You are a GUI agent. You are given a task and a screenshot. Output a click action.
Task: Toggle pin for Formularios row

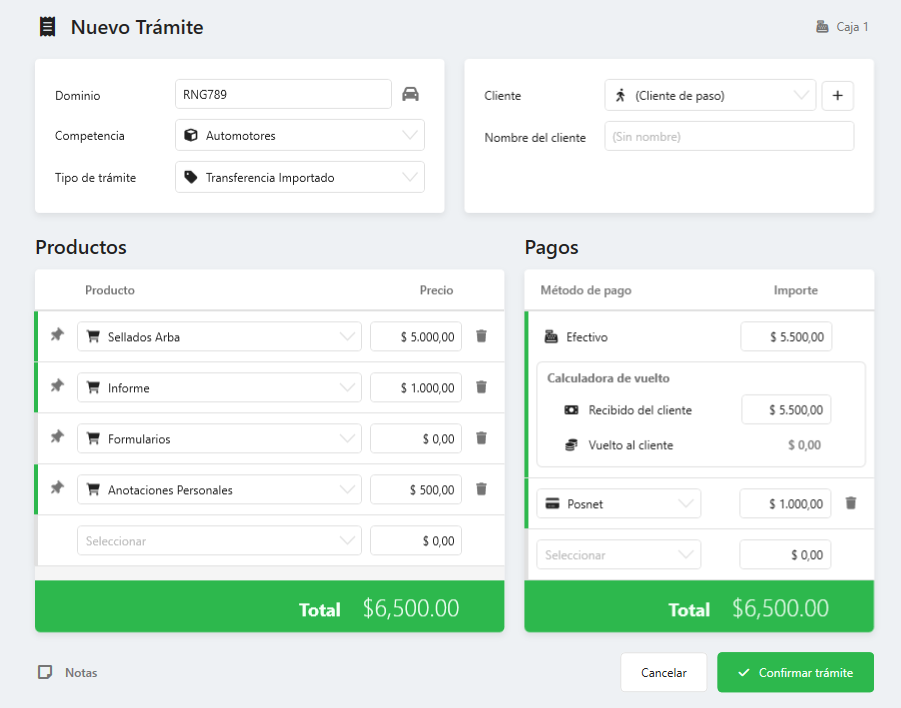pos(57,437)
